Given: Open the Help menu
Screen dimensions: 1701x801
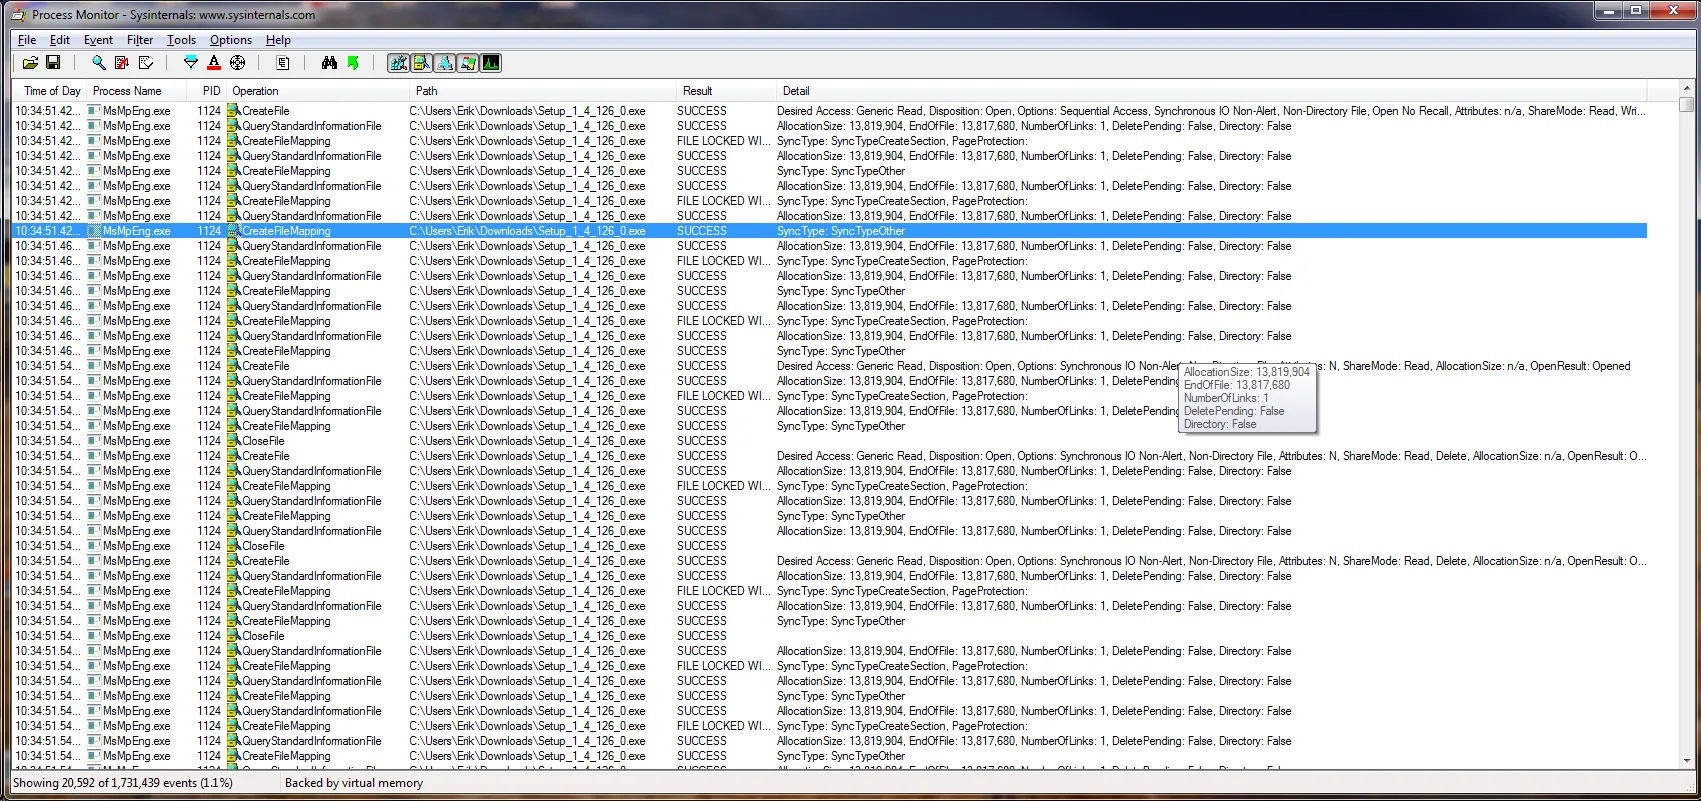Looking at the screenshot, I should coord(278,40).
